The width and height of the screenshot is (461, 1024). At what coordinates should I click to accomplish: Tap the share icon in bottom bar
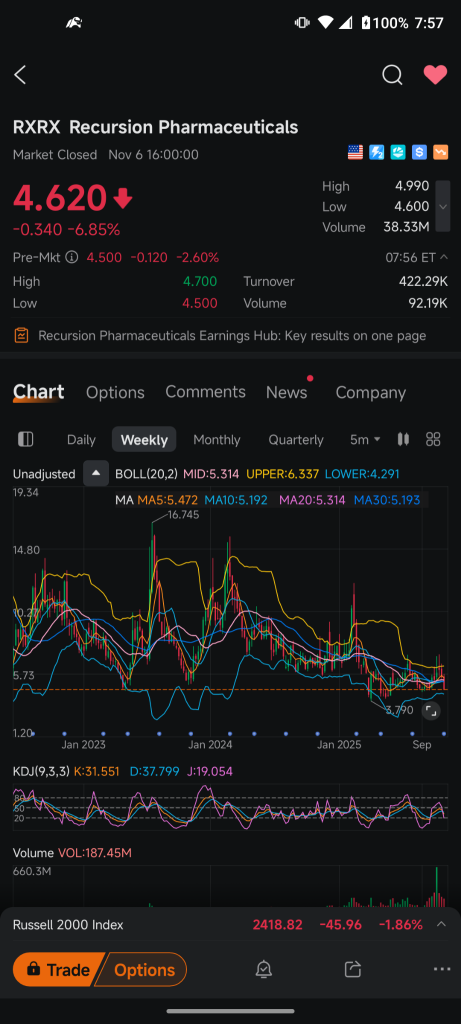[x=353, y=969]
